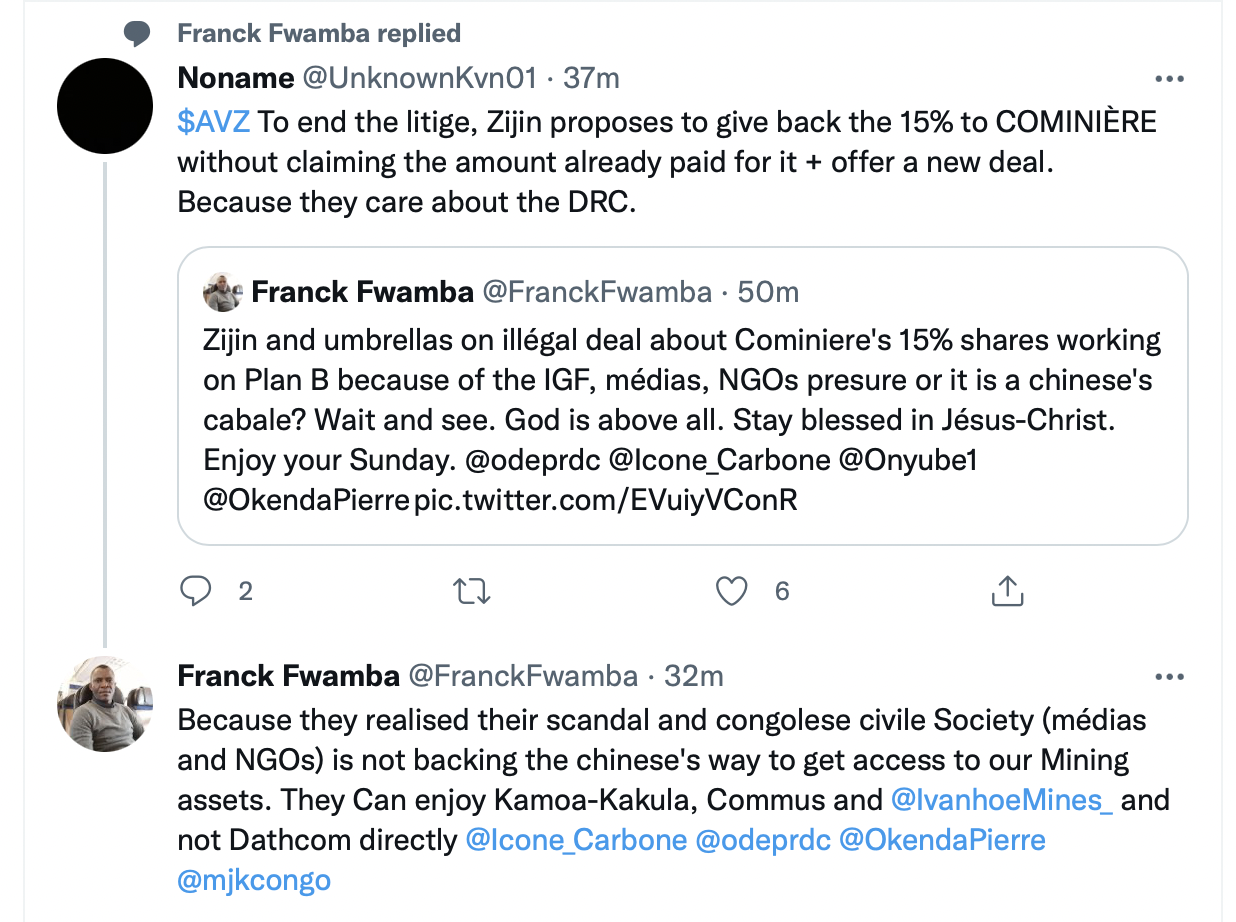Click the 'Franck Fwamba replied' header text
This screenshot has height=922, width=1236.
[319, 34]
